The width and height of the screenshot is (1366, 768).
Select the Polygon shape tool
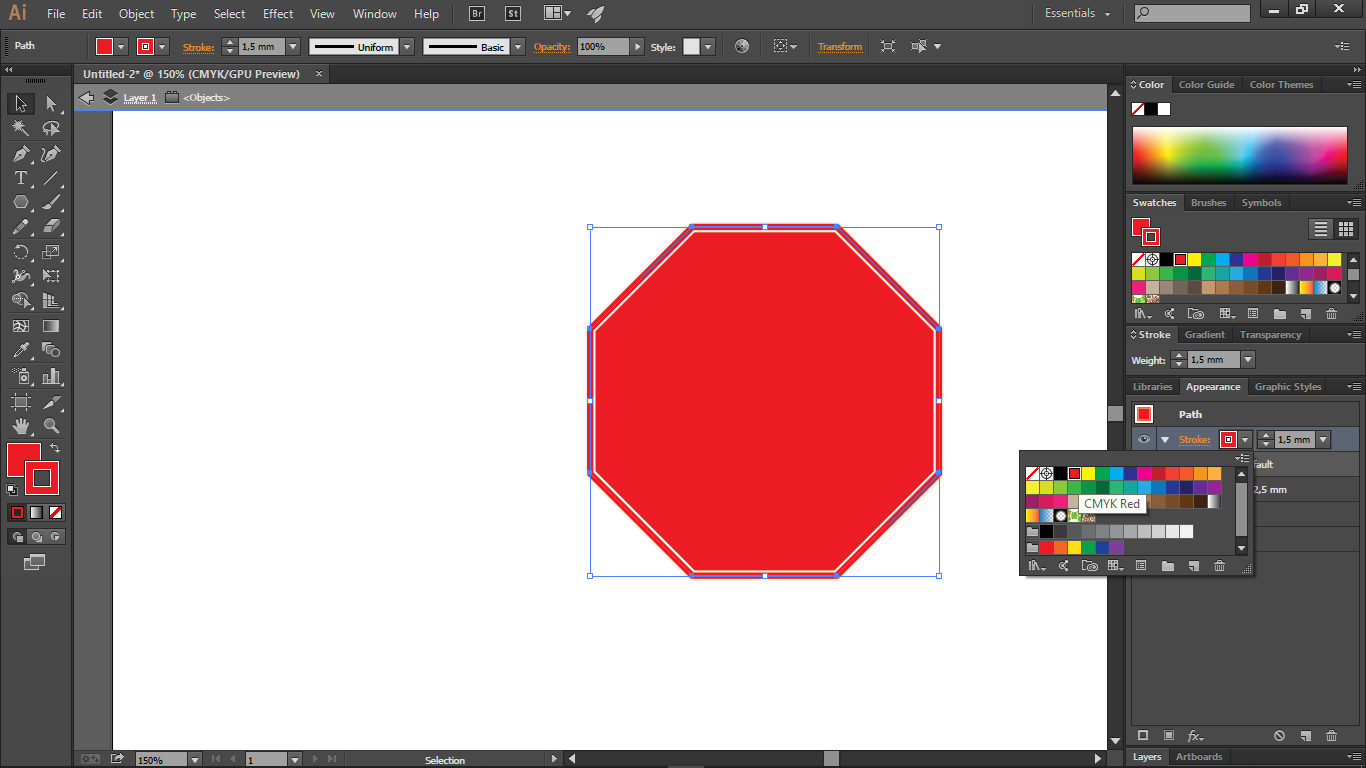click(x=20, y=203)
